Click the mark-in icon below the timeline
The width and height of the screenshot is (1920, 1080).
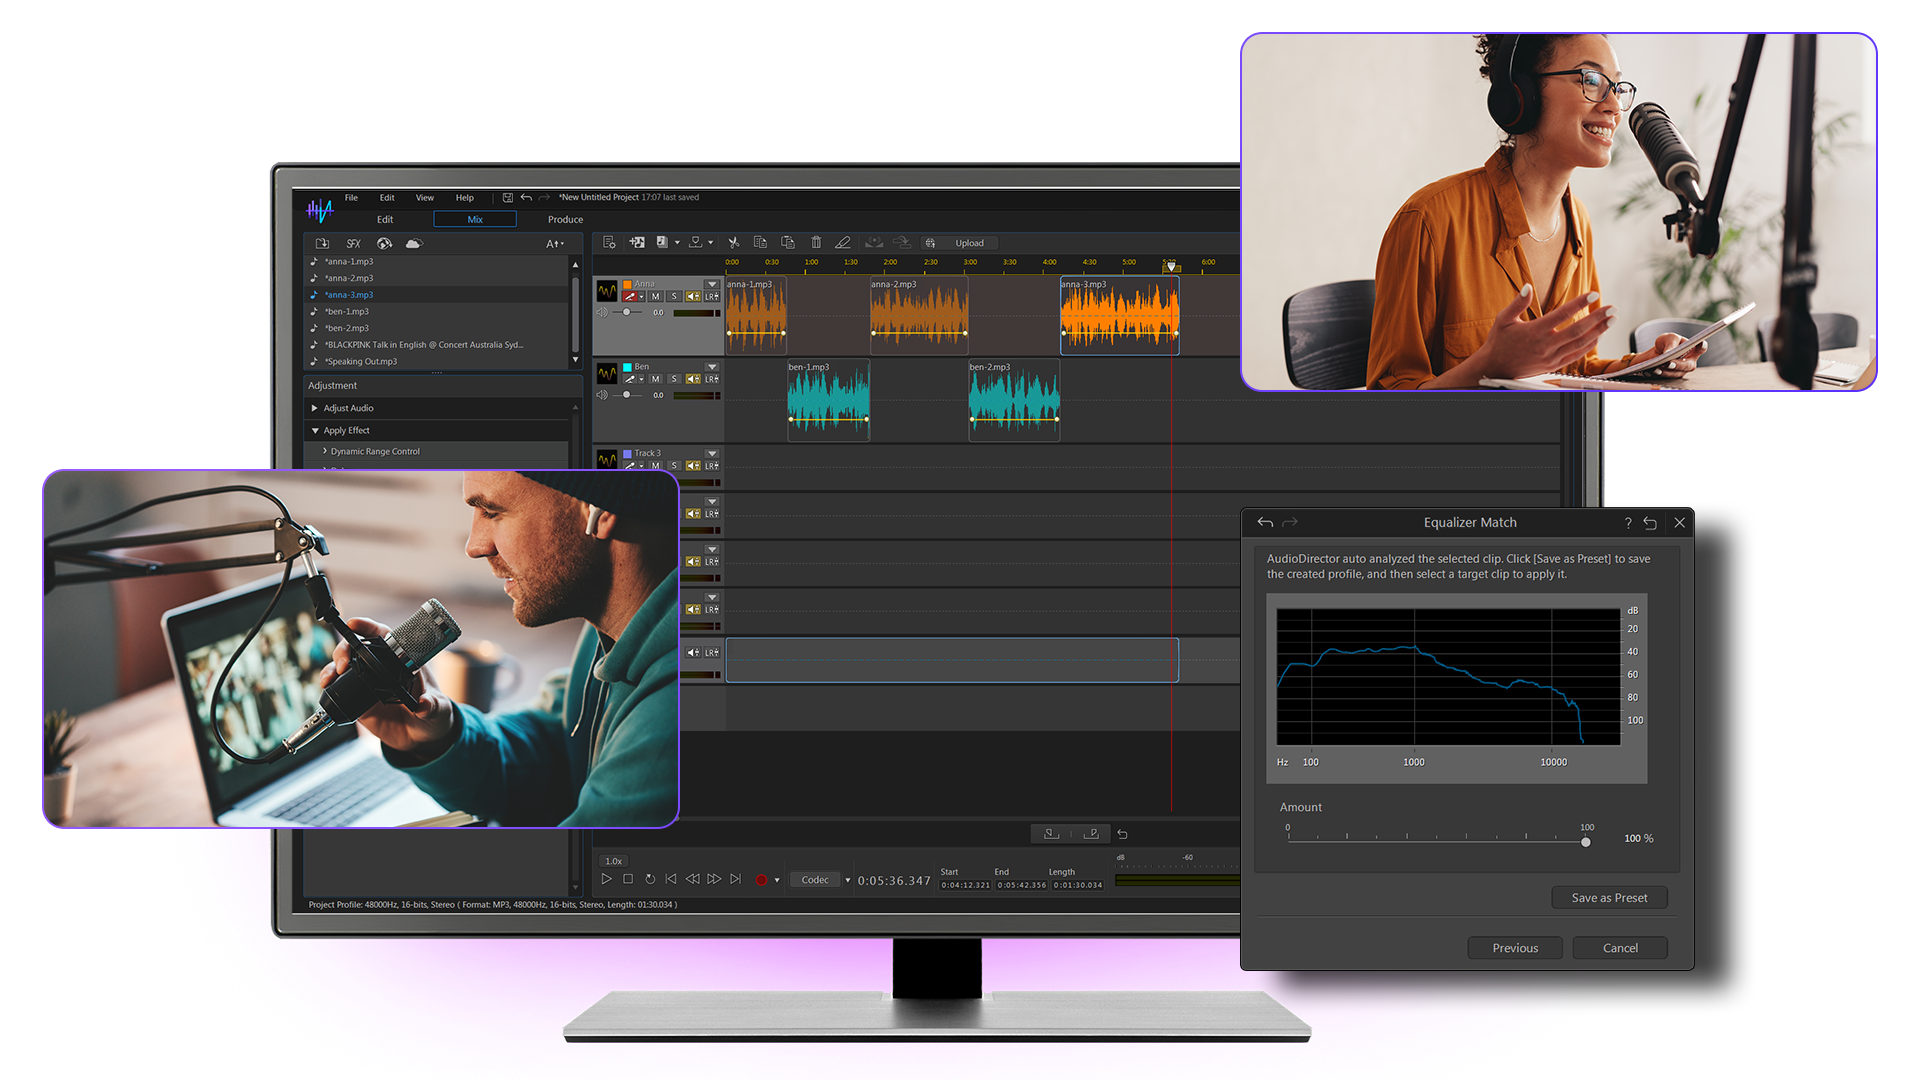pos(1051,833)
